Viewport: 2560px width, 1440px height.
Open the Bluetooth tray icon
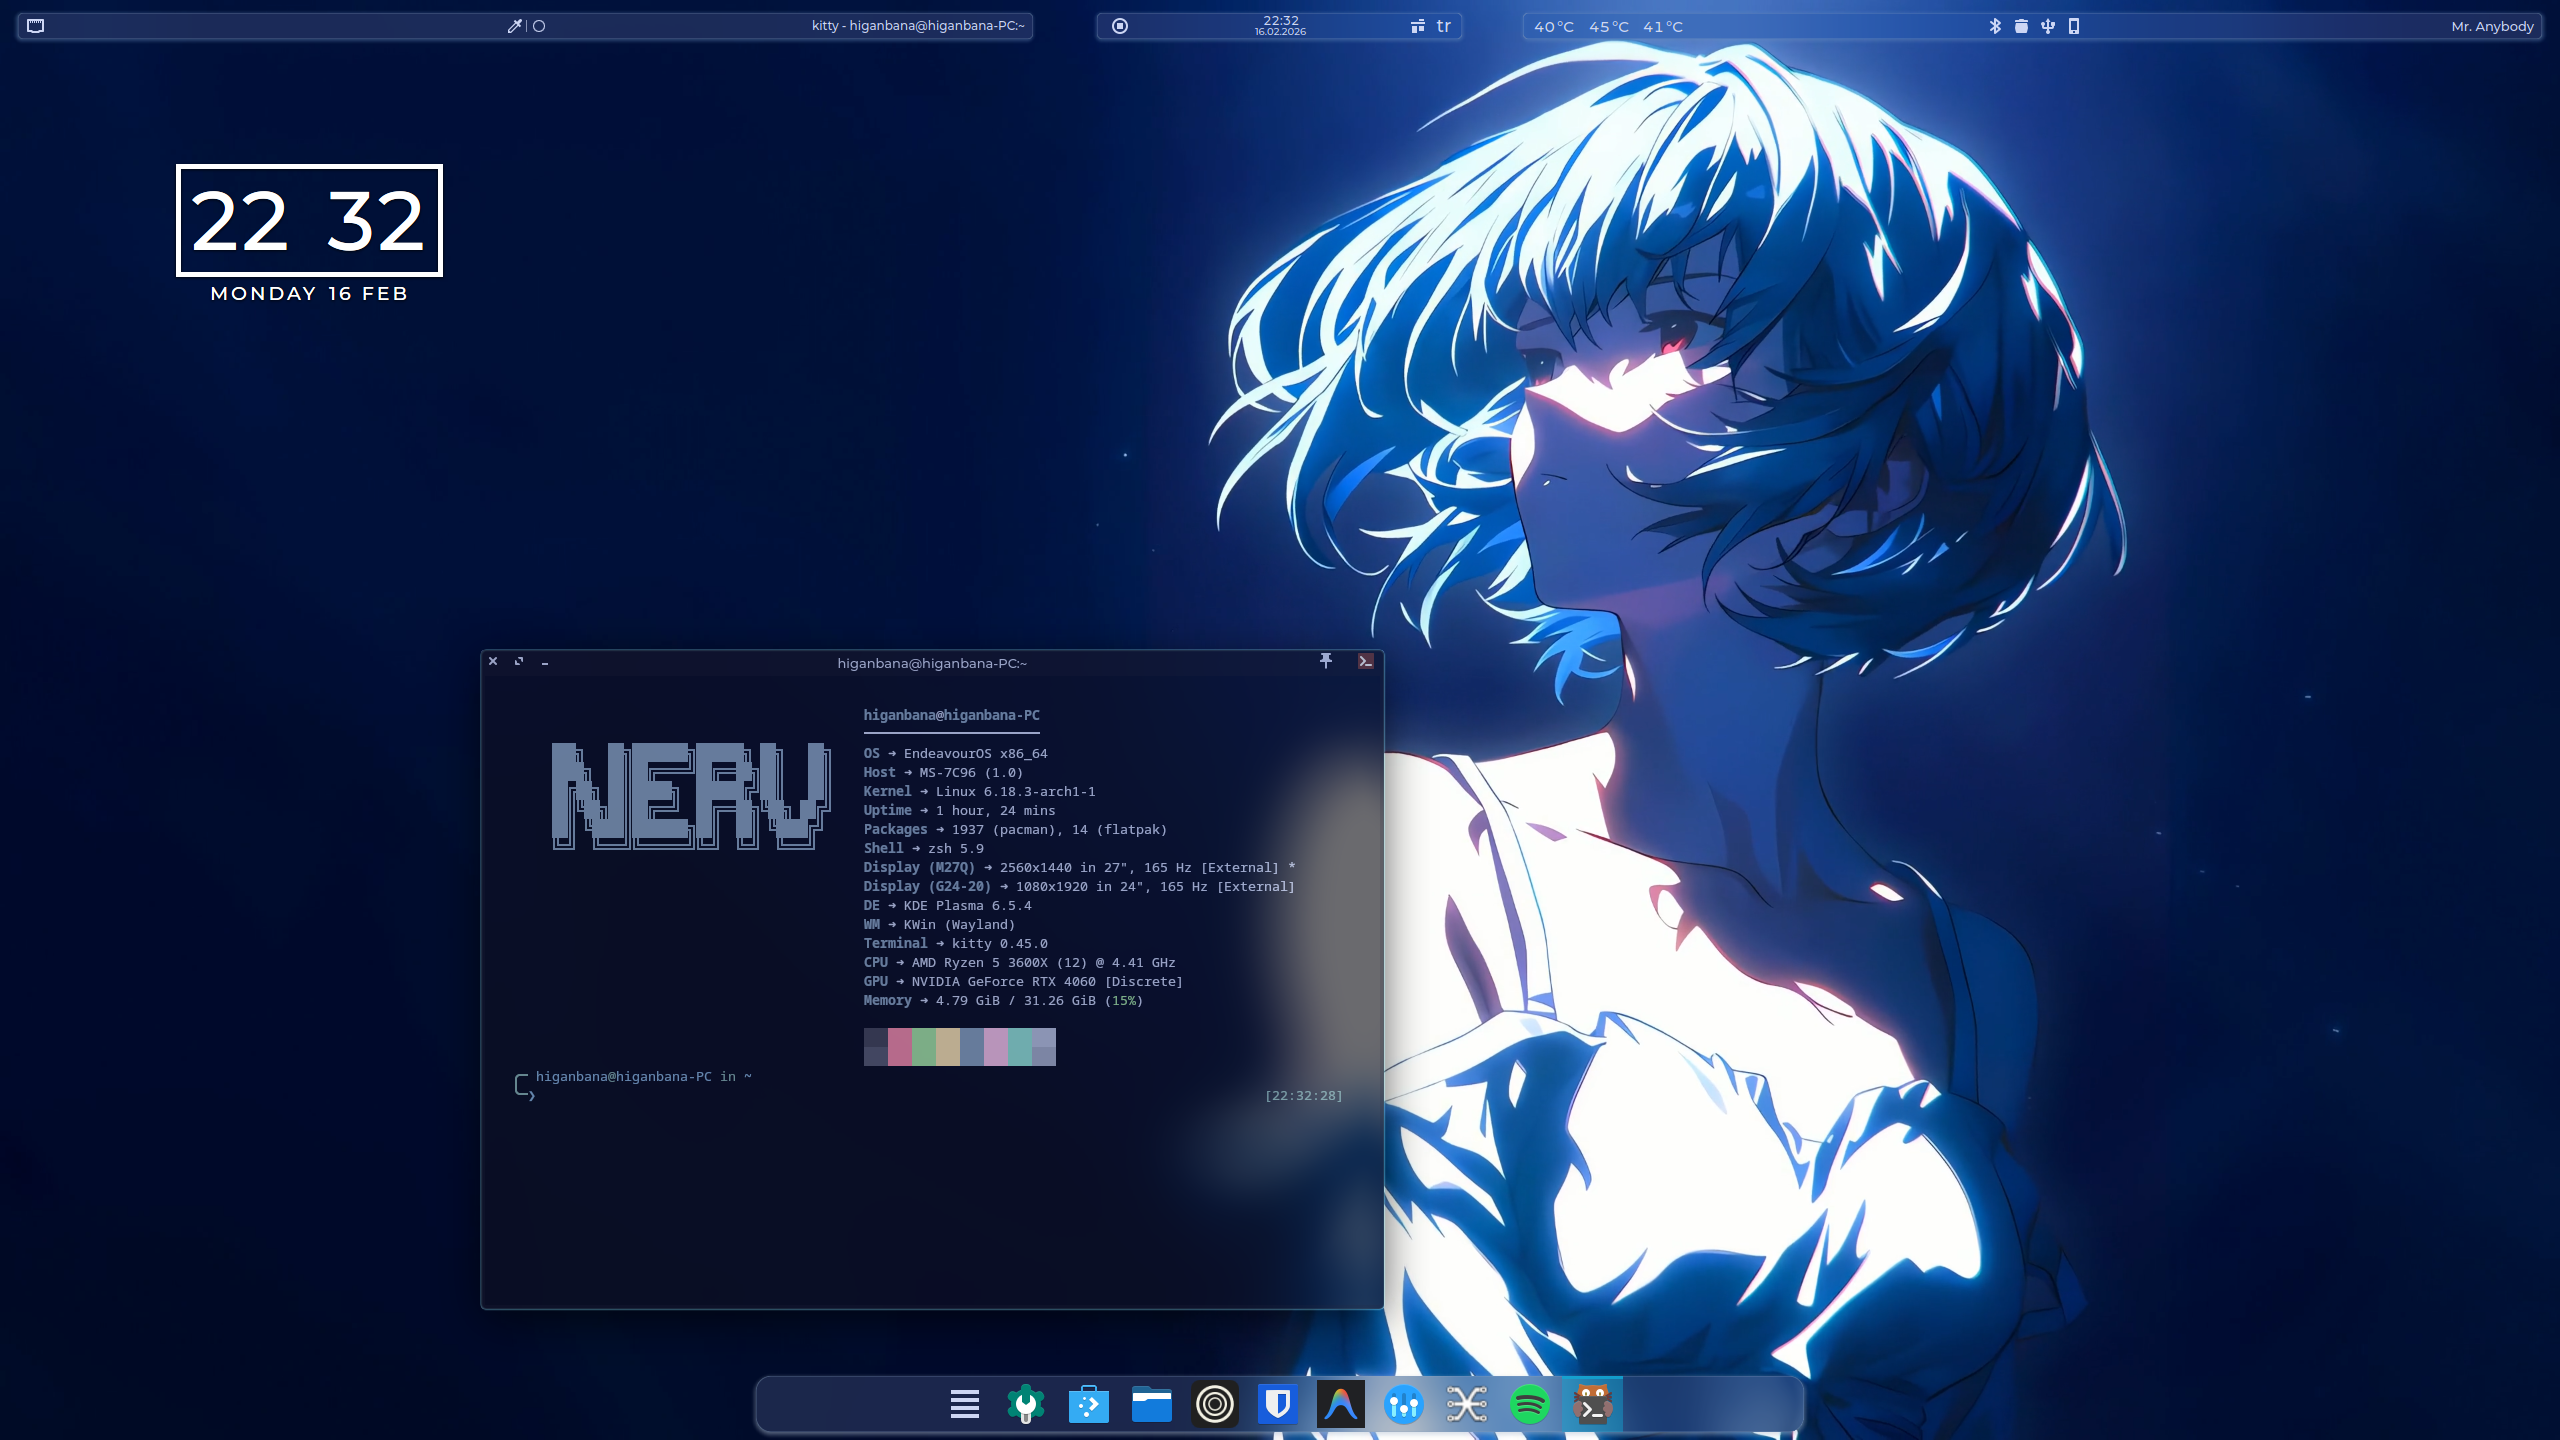click(1995, 26)
